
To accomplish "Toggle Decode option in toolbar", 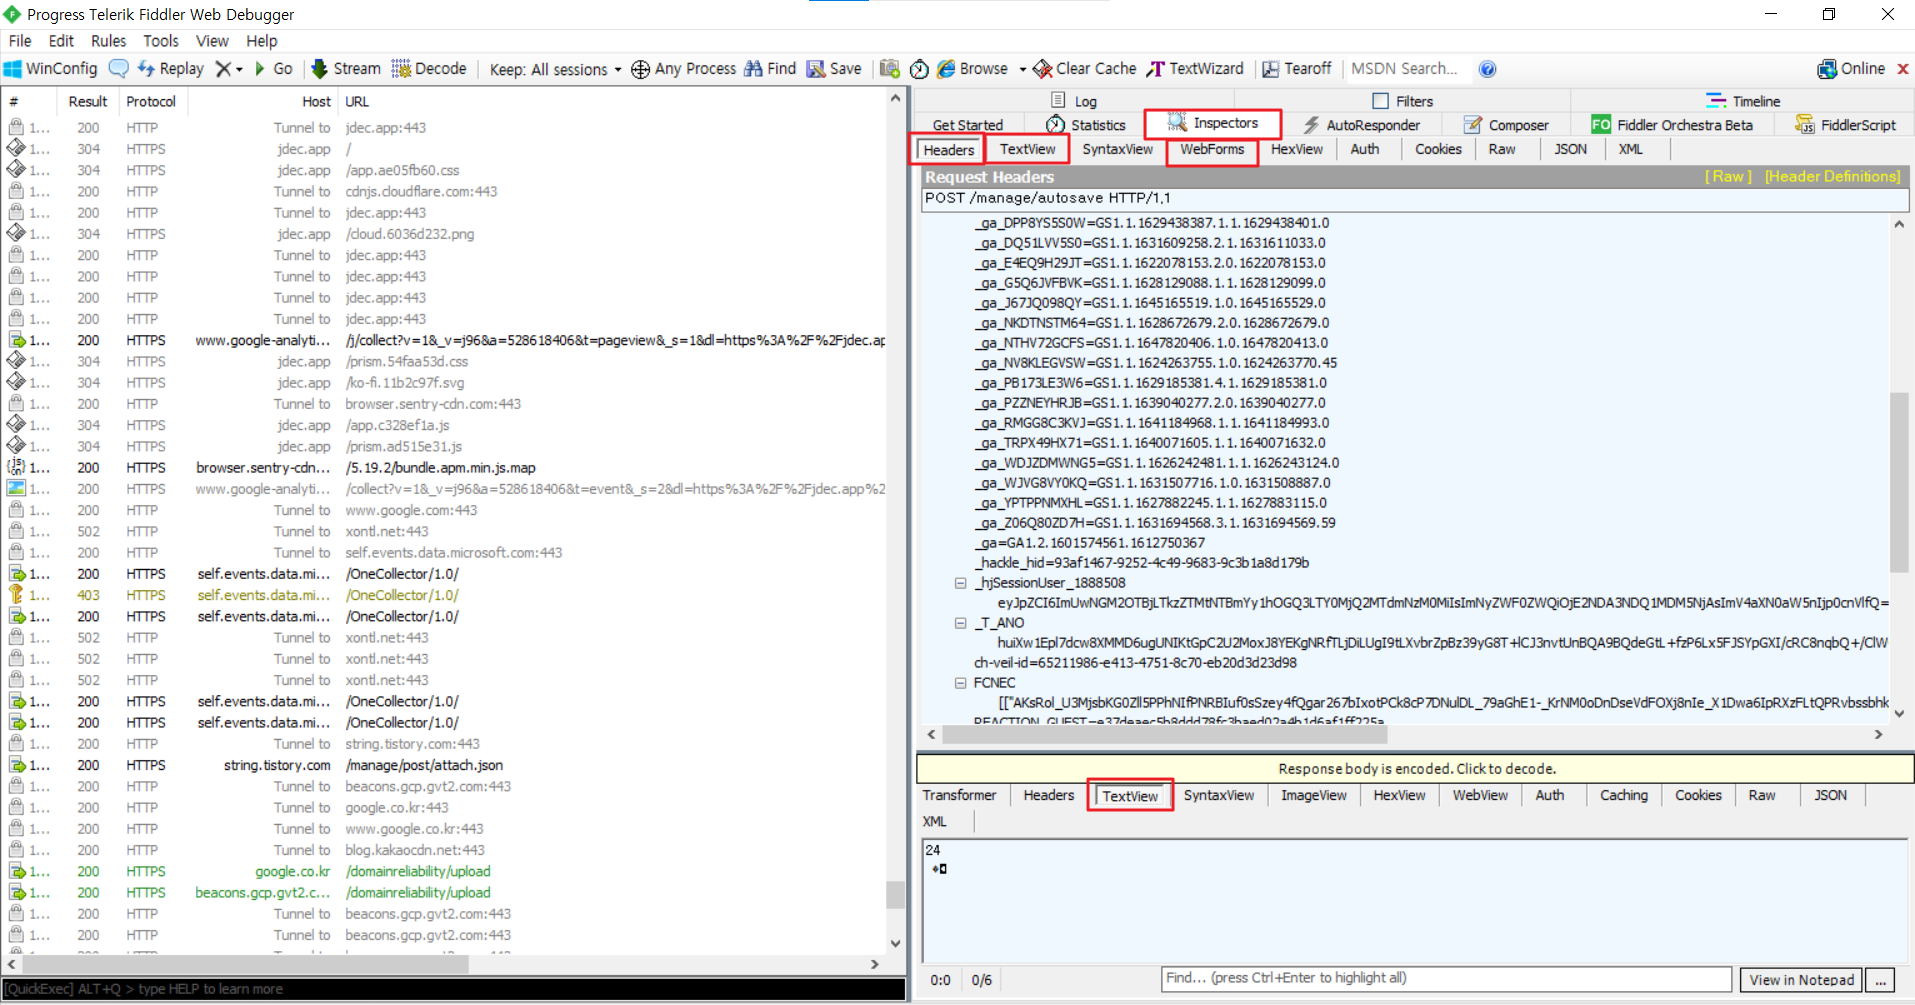I will click(429, 69).
